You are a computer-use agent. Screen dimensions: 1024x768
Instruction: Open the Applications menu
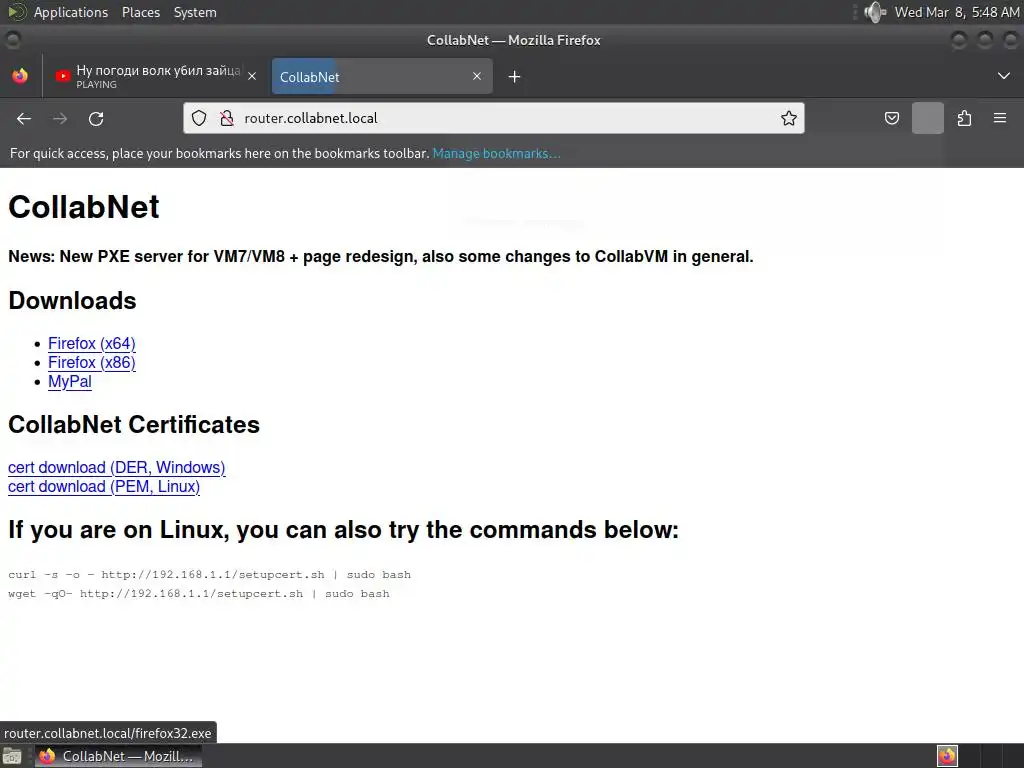coord(71,12)
